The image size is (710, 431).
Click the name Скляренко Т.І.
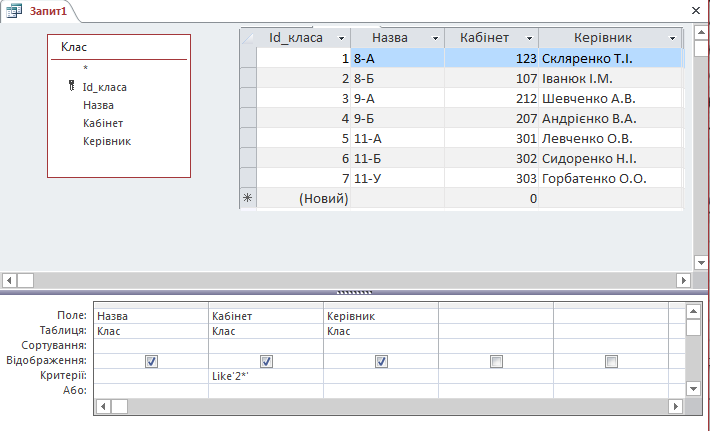[587, 59]
